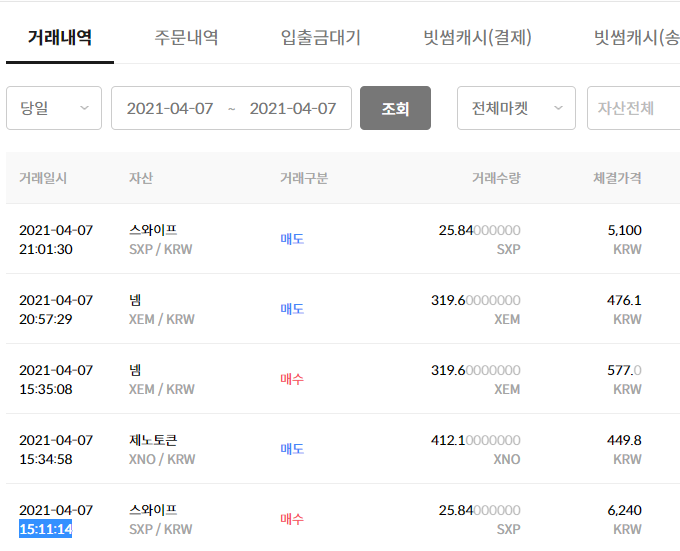
Task: Select the 15:35:08 trade timestamp
Action: point(46,389)
